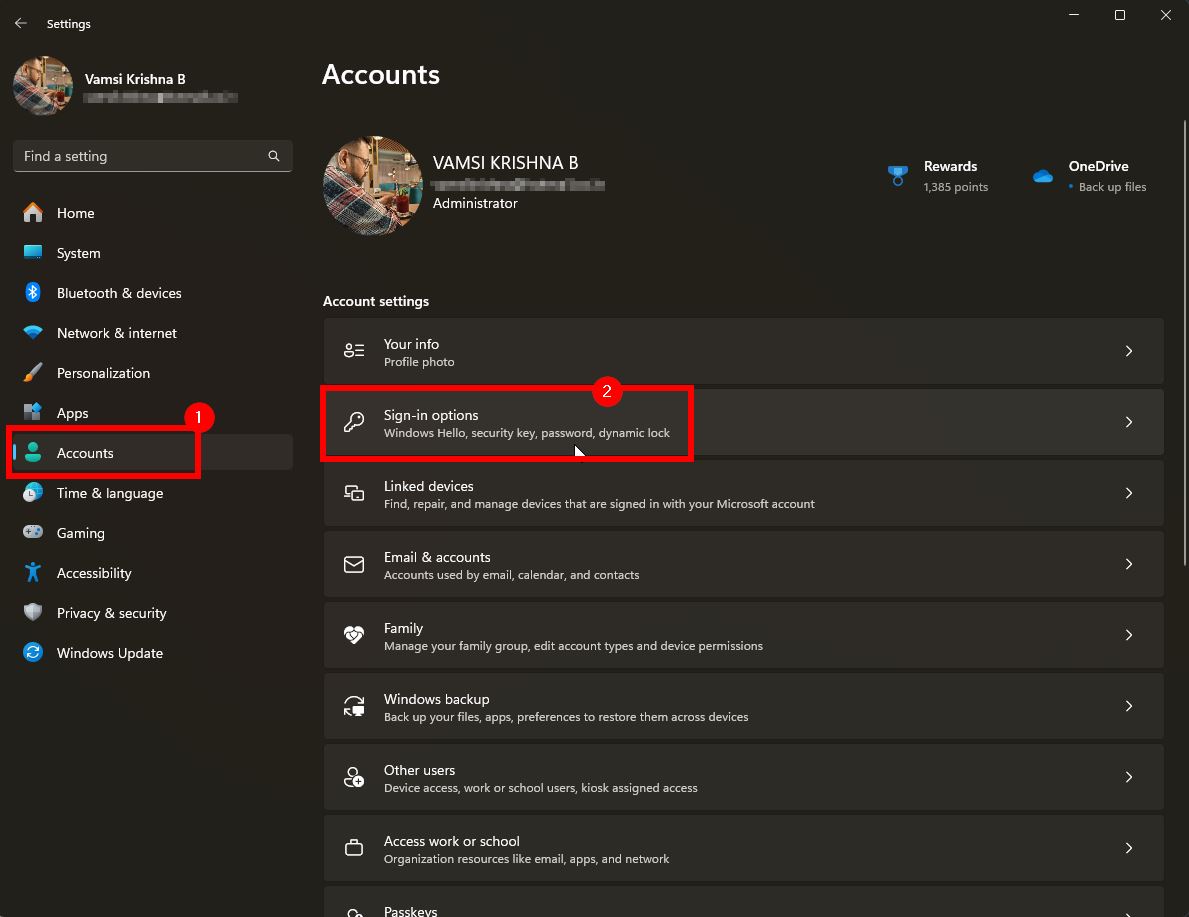This screenshot has width=1189, height=917.
Task: Click the Linked devices icon
Action: [354, 493]
